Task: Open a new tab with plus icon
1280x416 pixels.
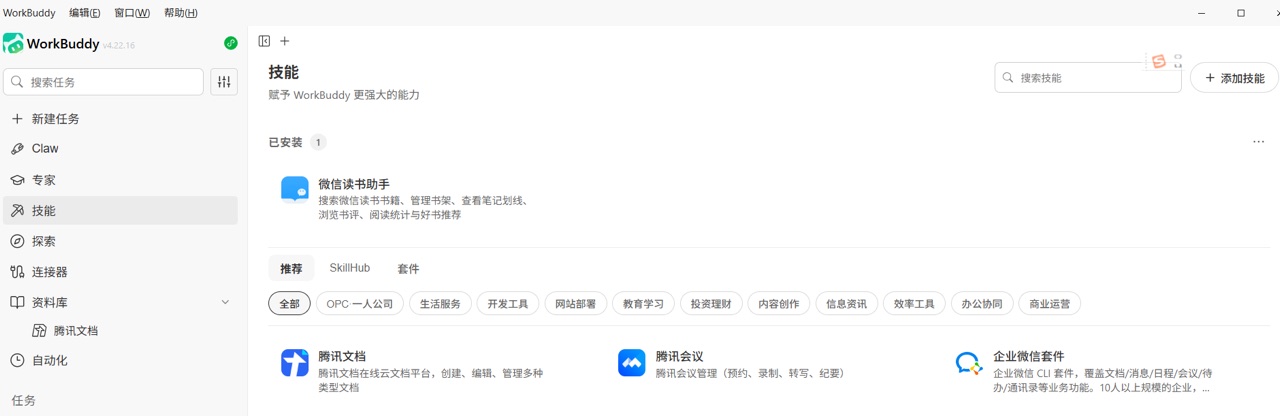Action: [x=285, y=41]
